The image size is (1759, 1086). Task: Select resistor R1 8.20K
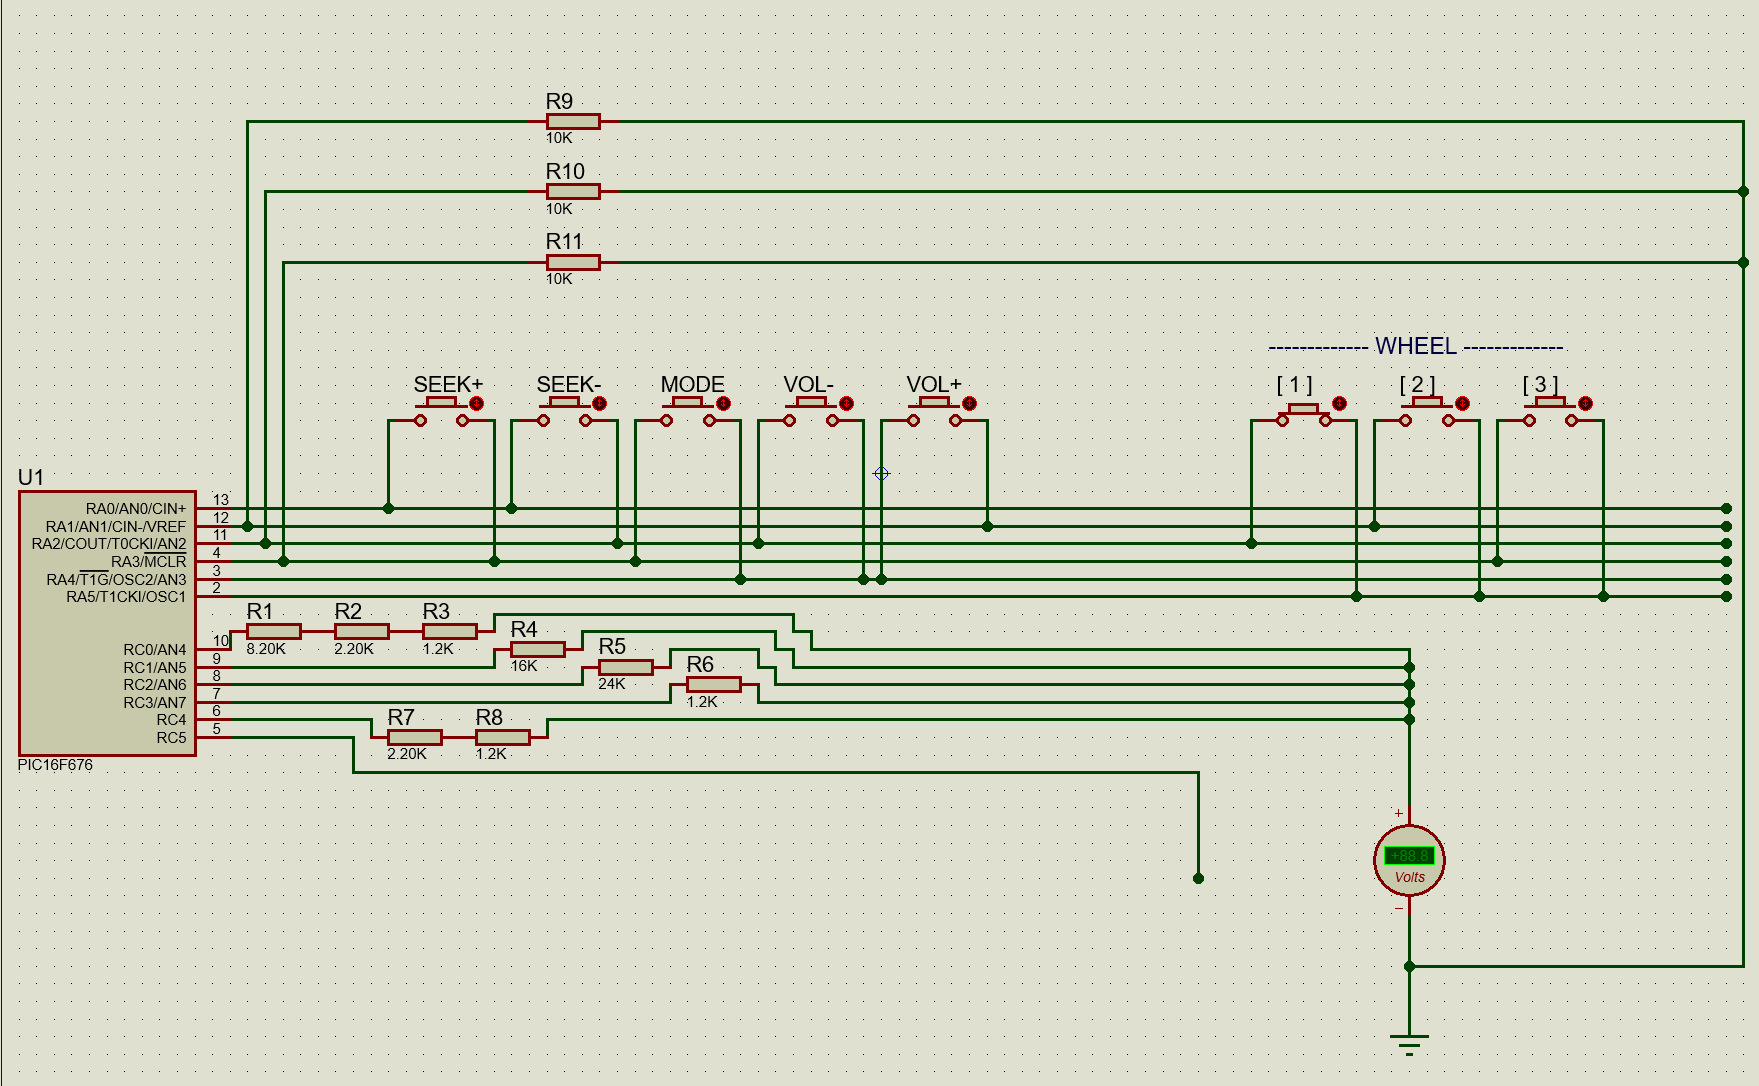click(x=273, y=631)
